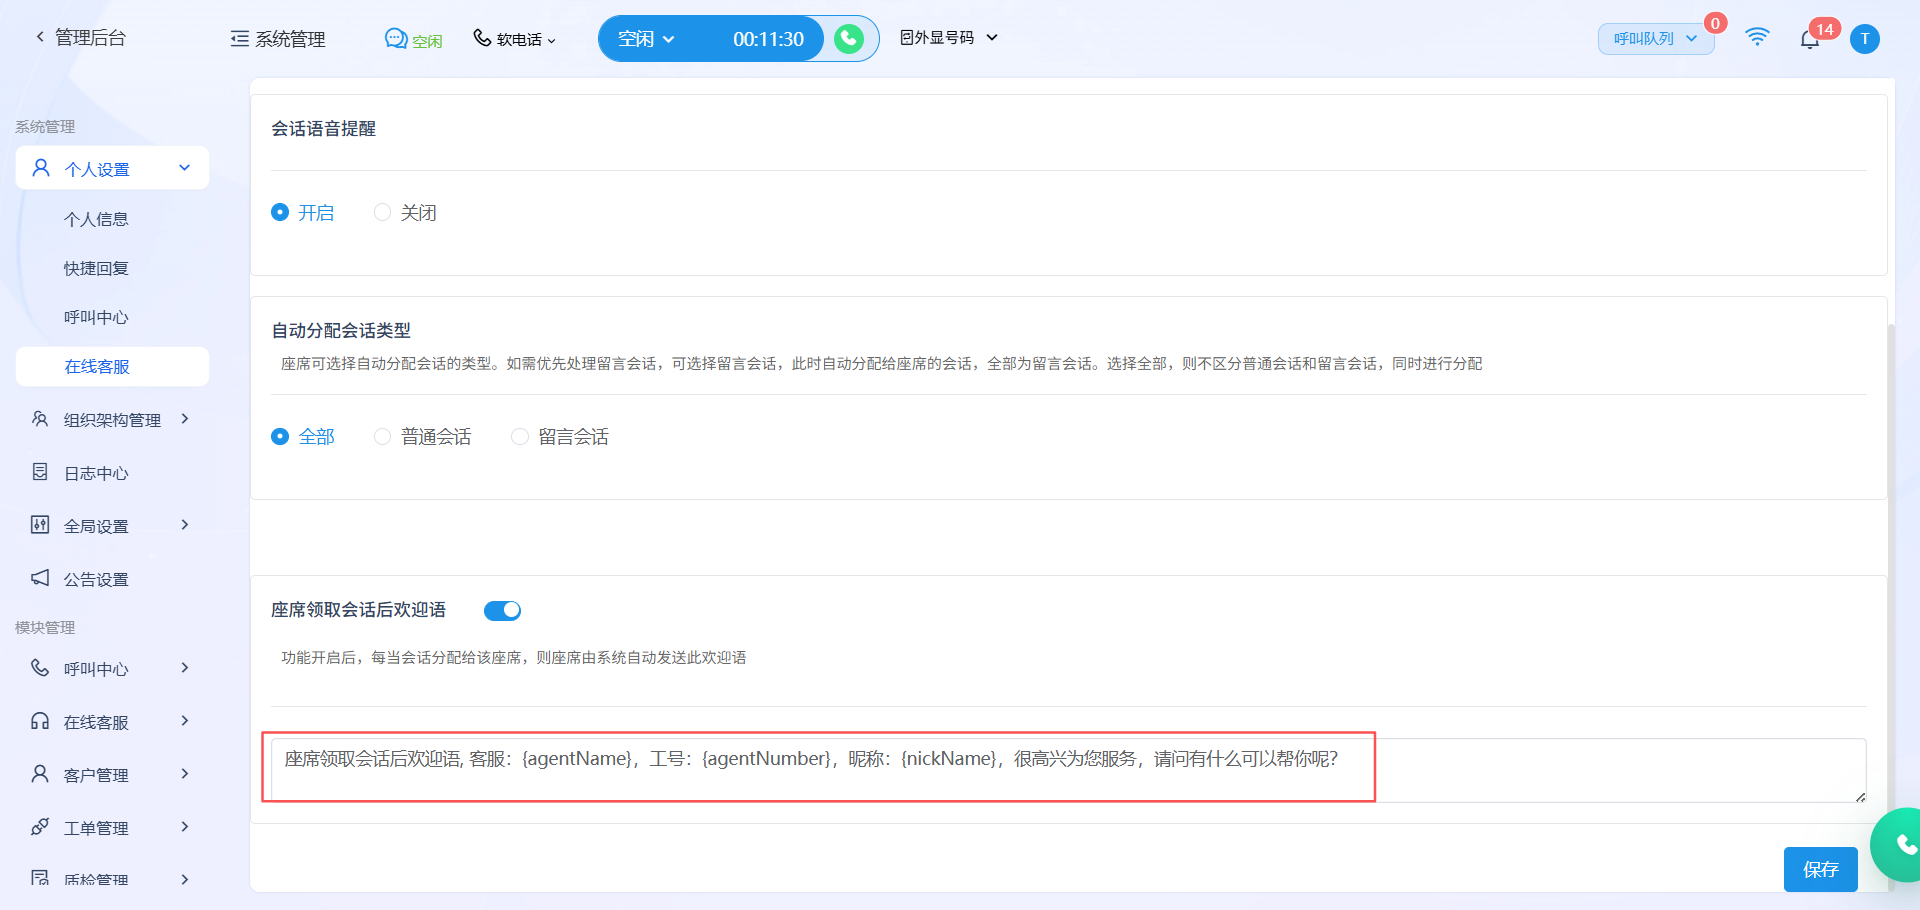
Task: Click the green phone call button
Action: tap(849, 38)
